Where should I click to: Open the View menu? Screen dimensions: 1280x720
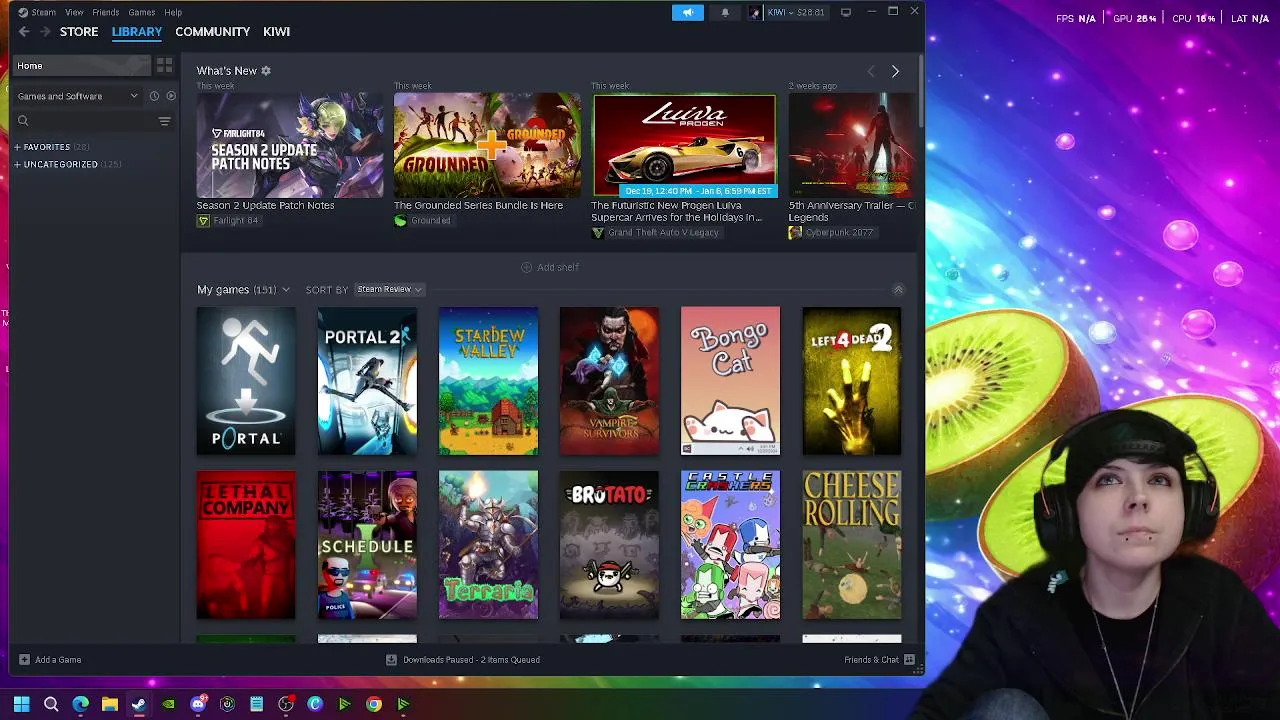[74, 12]
